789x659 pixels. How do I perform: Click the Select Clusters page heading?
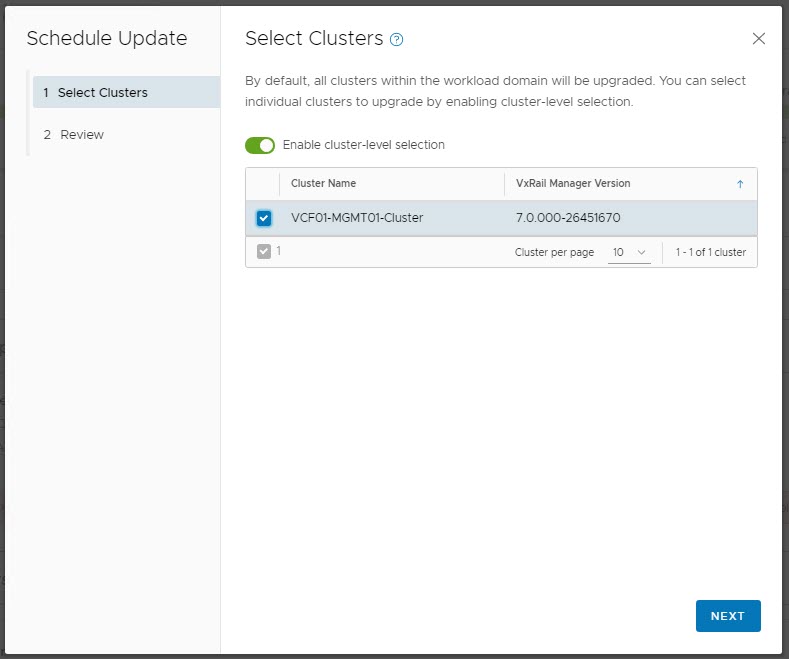click(314, 39)
